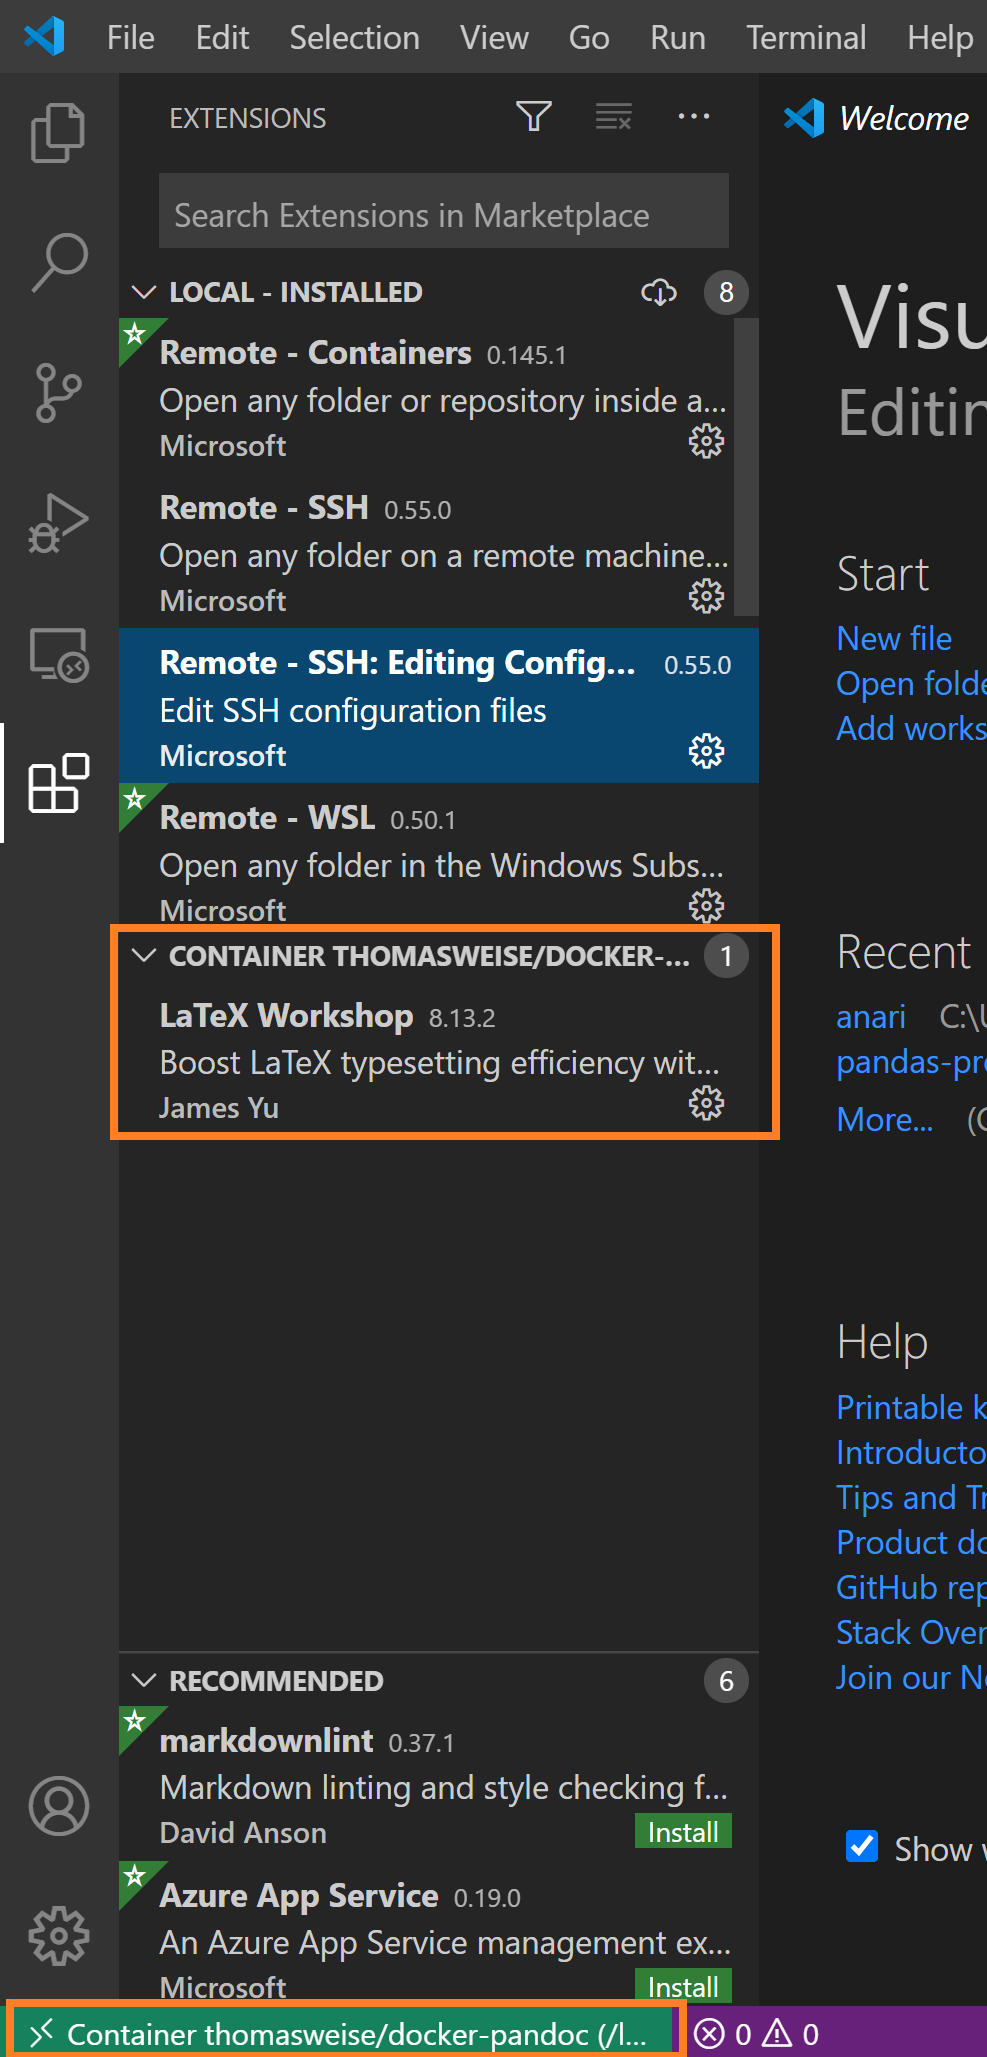Click the More... recent link
Viewport: 987px width, 2057px height.
(885, 1120)
